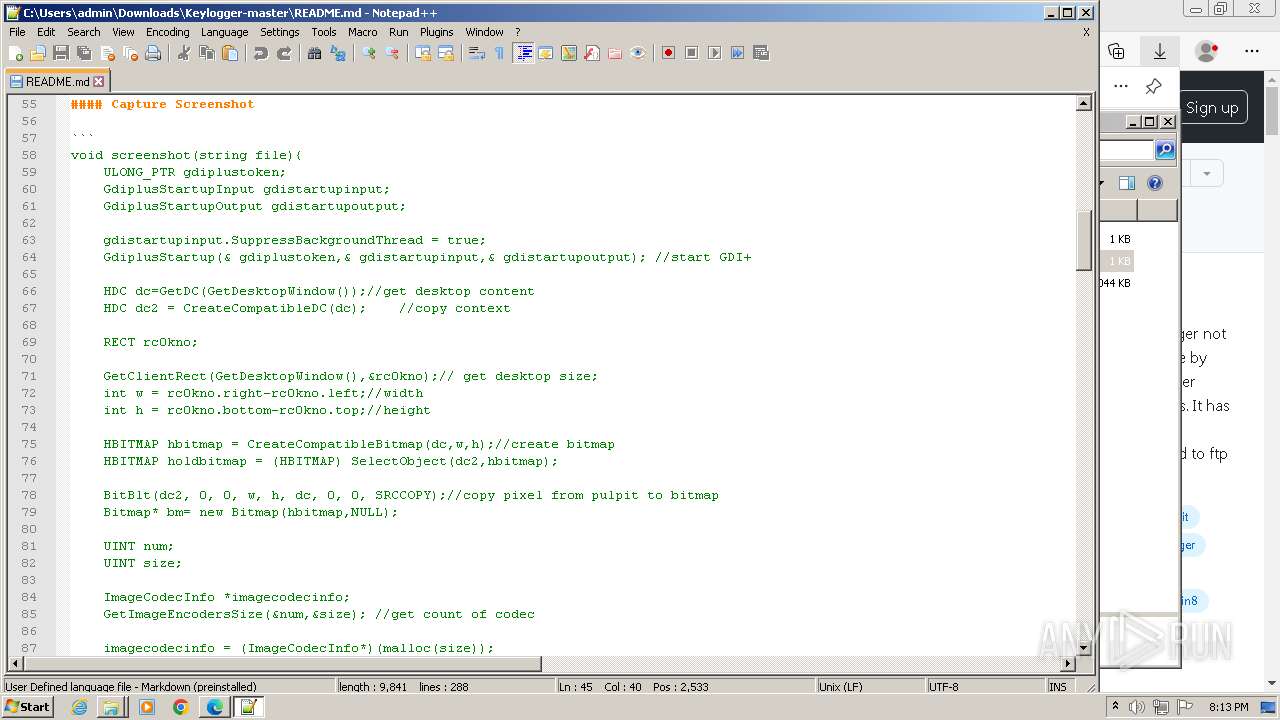This screenshot has width=1280, height=720.
Task: Open Explorer window help question icon
Action: 1155,183
